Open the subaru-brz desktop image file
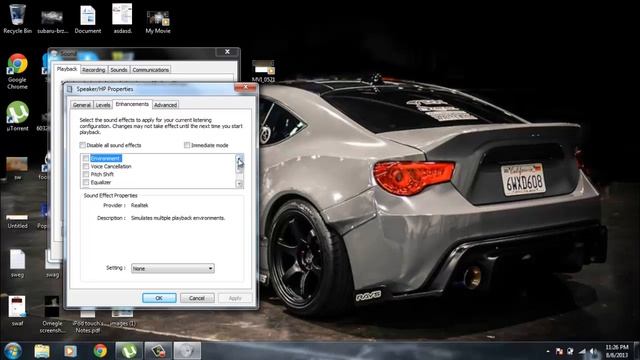The image size is (640, 360). click(x=52, y=21)
